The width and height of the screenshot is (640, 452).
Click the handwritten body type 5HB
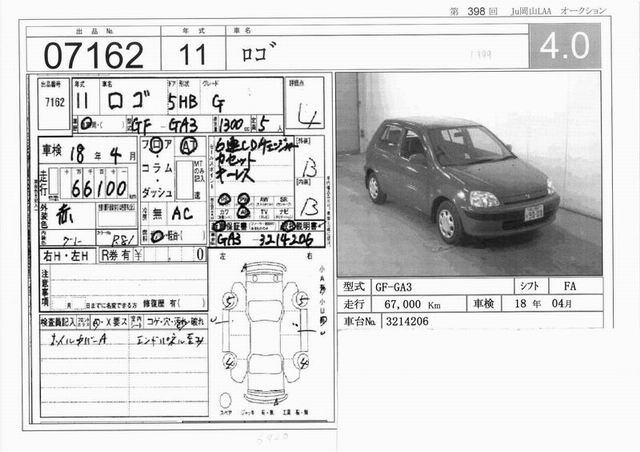[x=183, y=102]
